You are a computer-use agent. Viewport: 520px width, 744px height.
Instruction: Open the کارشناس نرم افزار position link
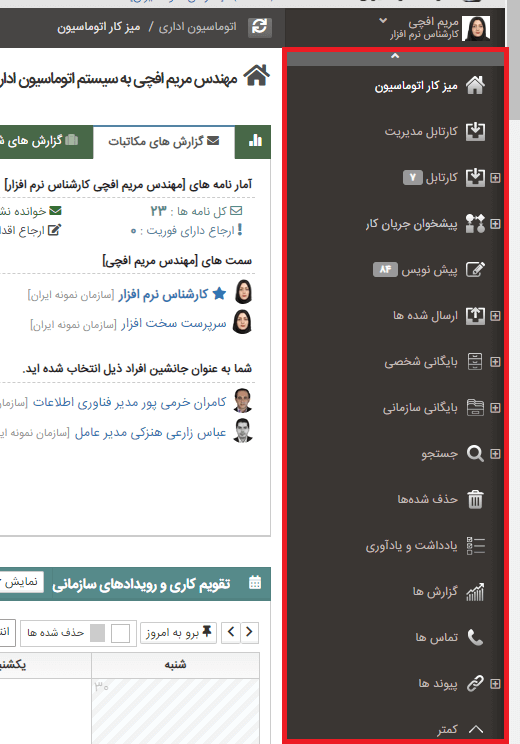[163, 295]
